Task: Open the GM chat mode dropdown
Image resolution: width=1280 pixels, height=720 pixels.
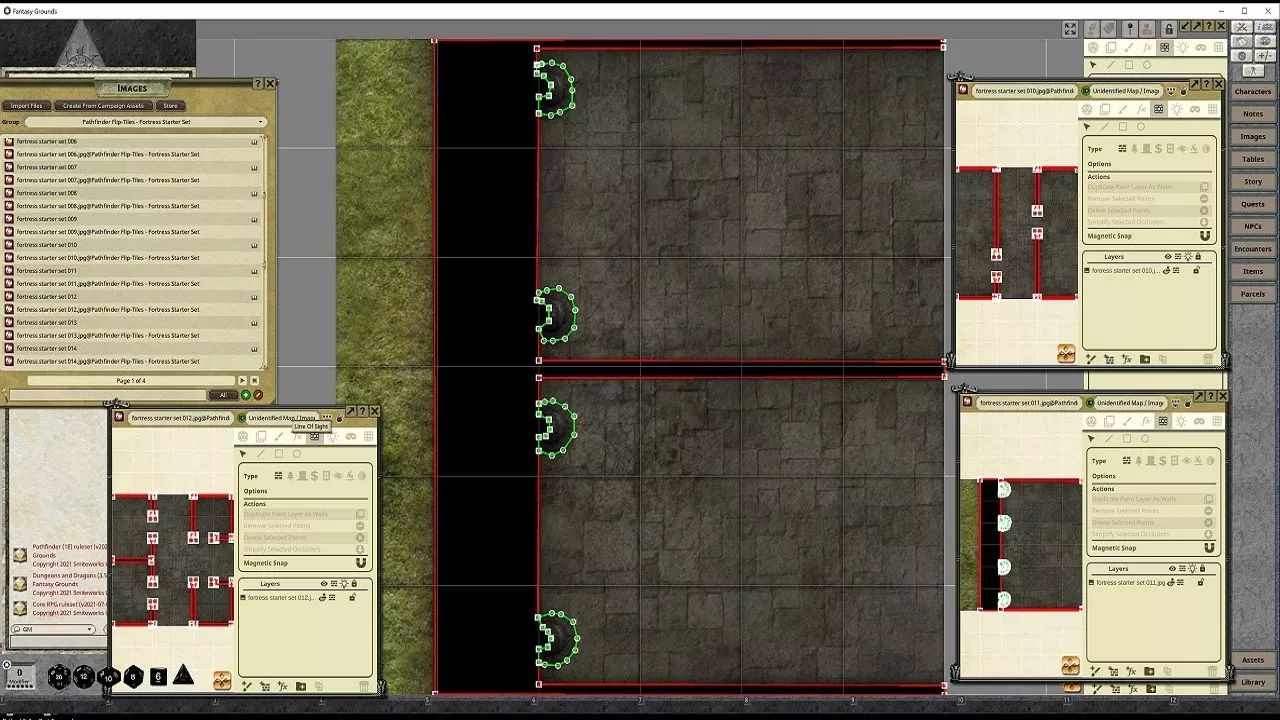Action: pos(53,629)
